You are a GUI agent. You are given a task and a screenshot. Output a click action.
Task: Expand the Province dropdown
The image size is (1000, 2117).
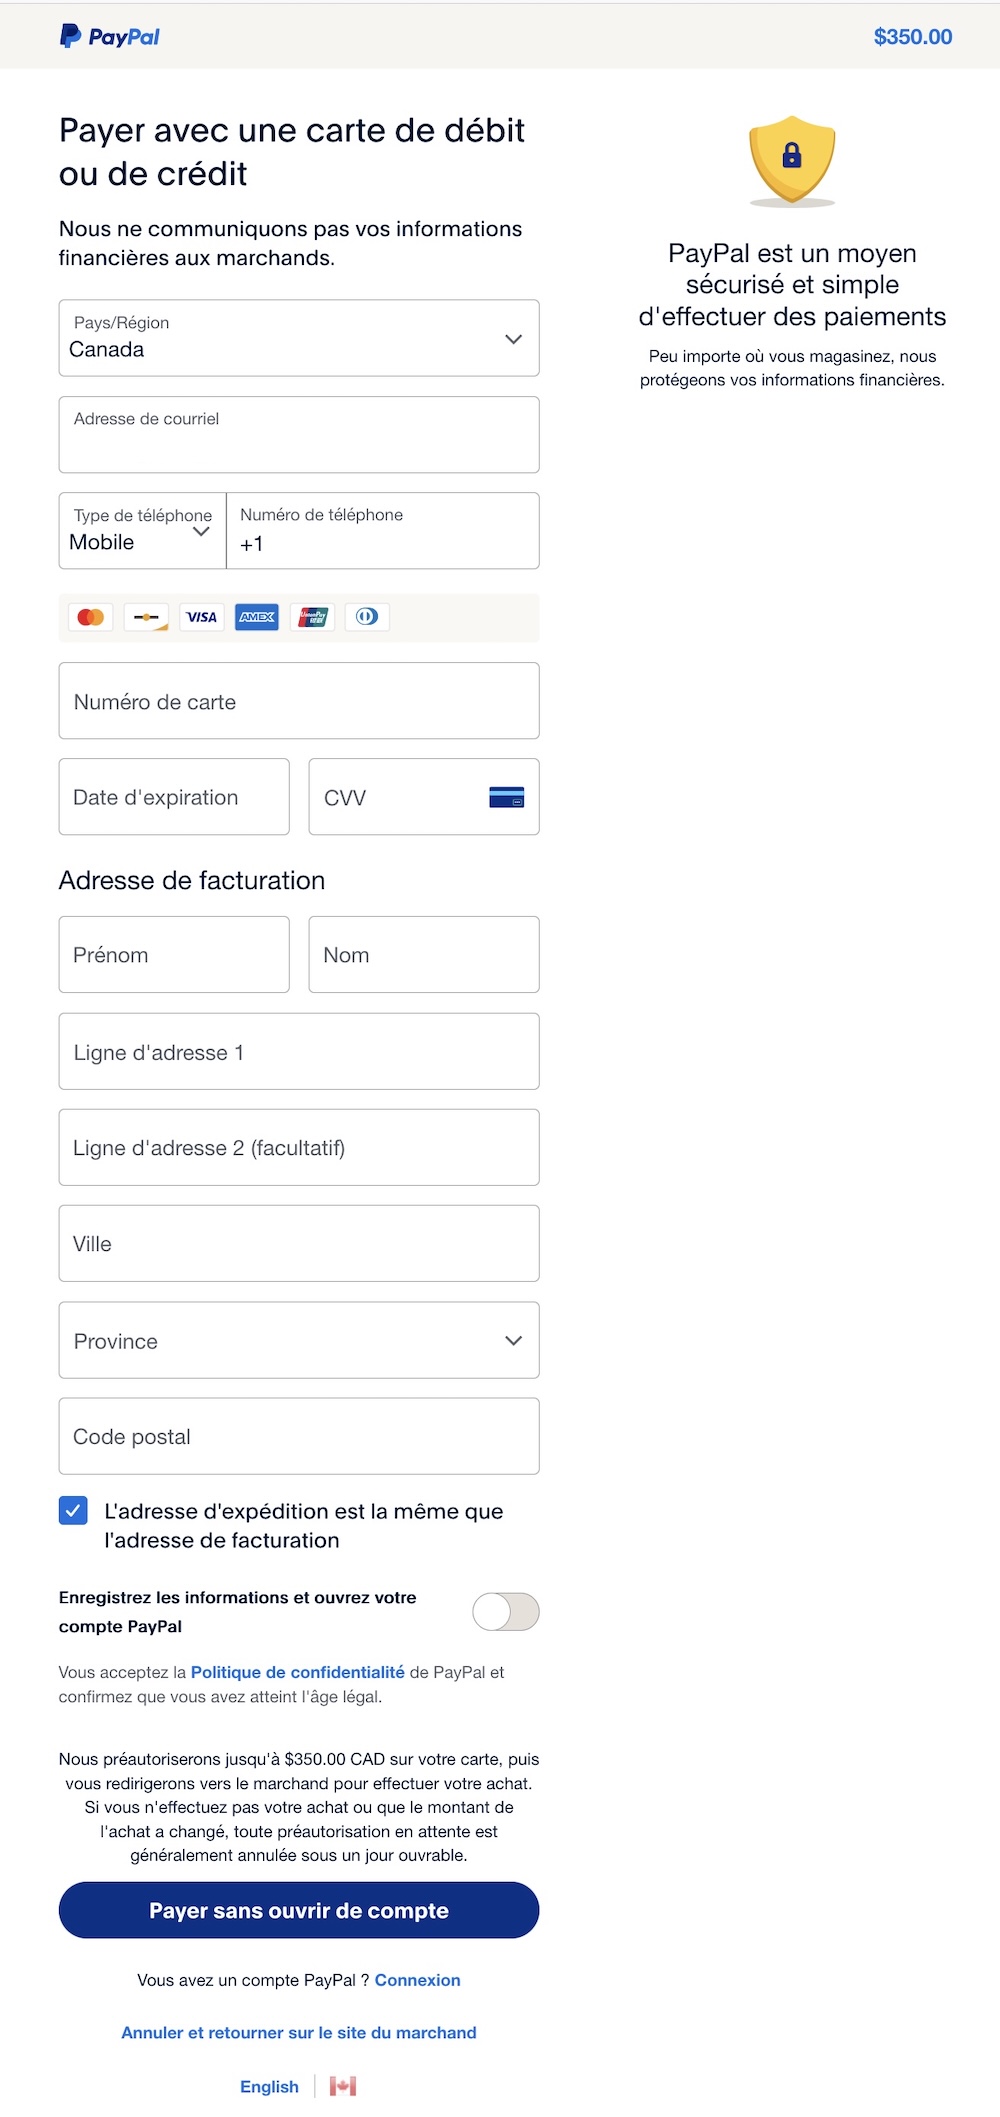pos(299,1340)
